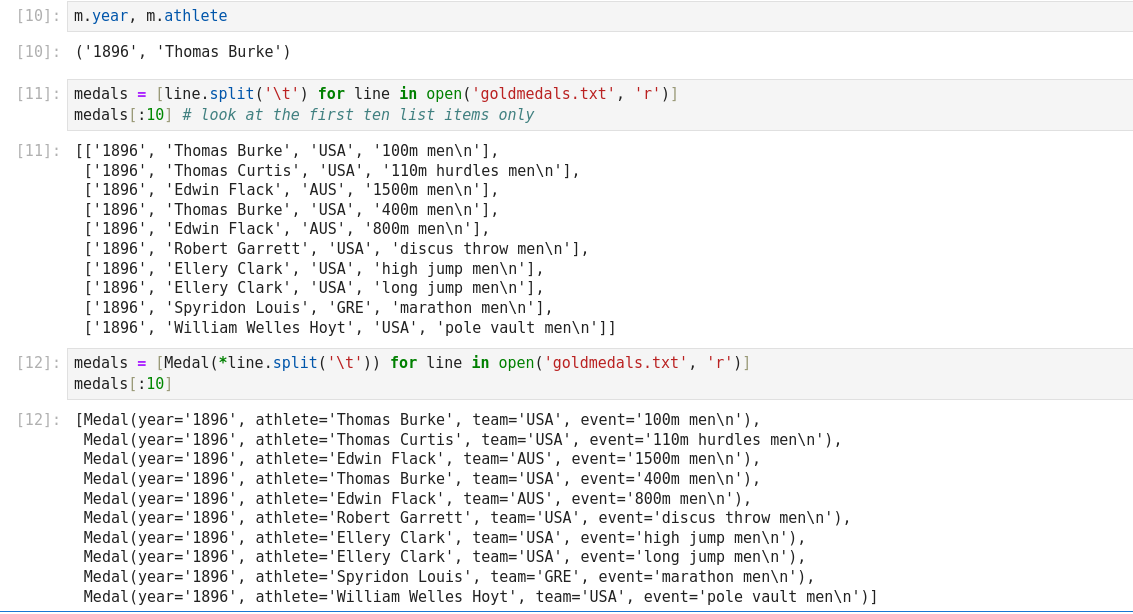Click Medal entry with event 'high jump men'
Viewport: 1133px width, 614px height.
coord(444,538)
